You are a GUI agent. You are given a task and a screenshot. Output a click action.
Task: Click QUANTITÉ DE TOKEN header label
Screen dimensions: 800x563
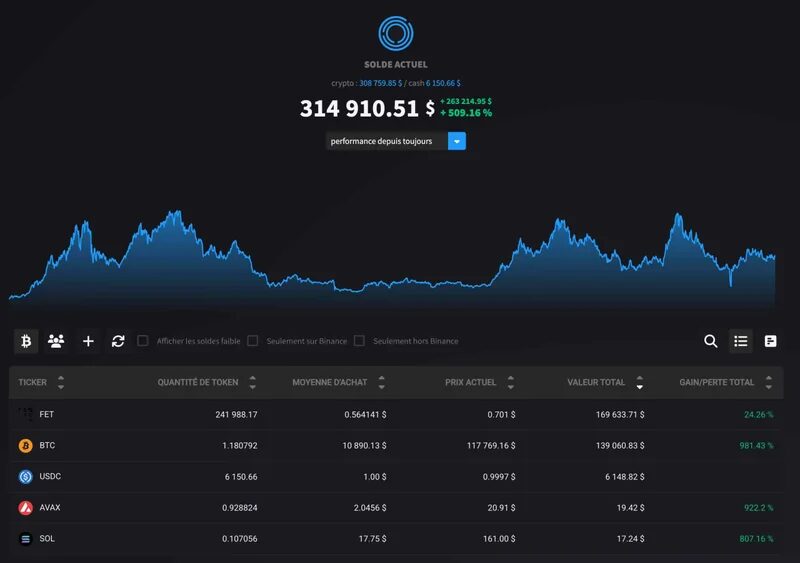click(x=198, y=382)
